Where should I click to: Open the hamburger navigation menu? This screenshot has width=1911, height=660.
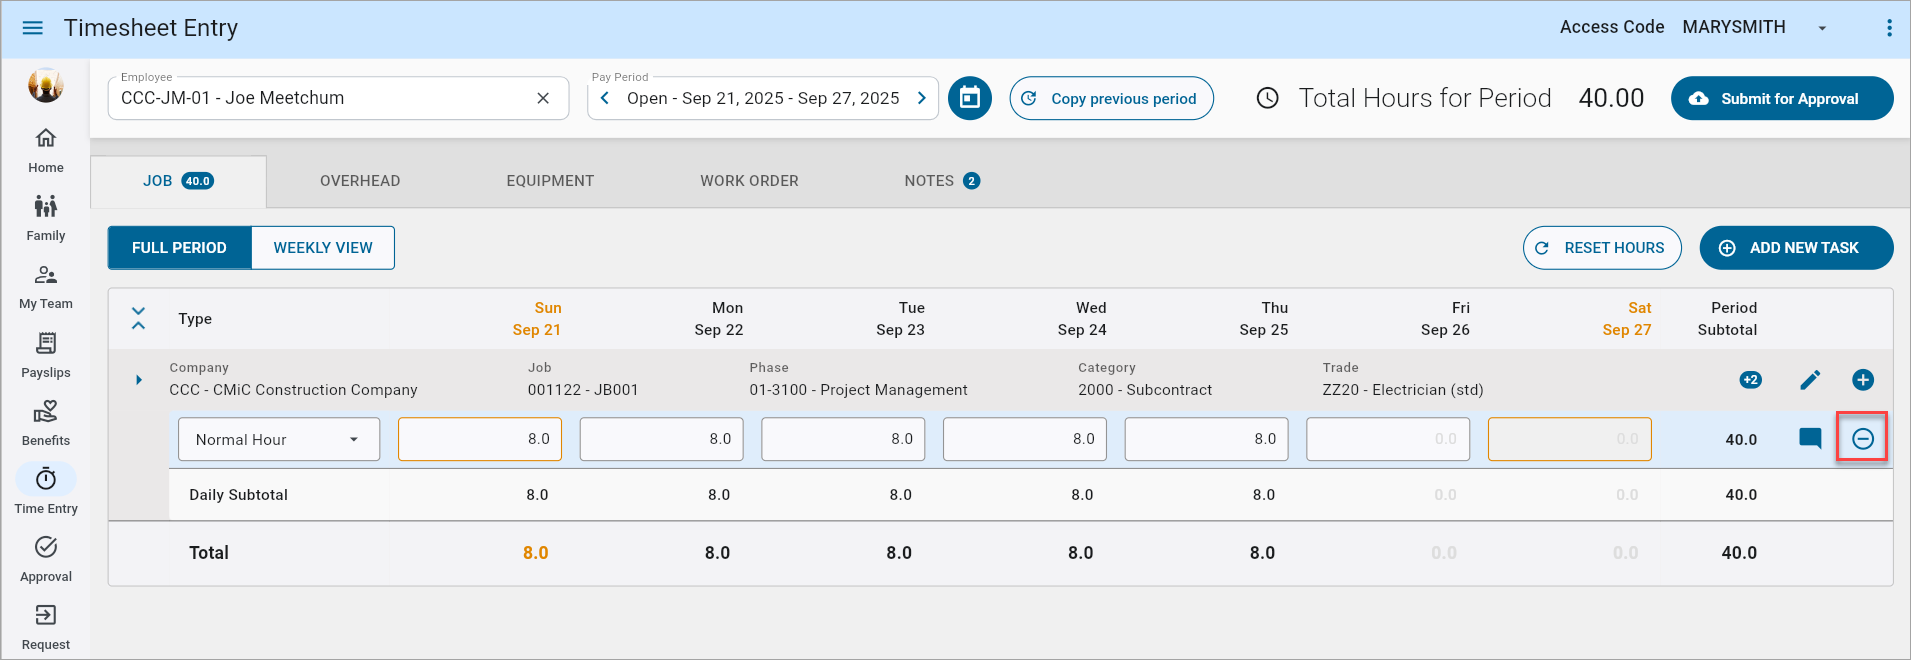click(33, 28)
